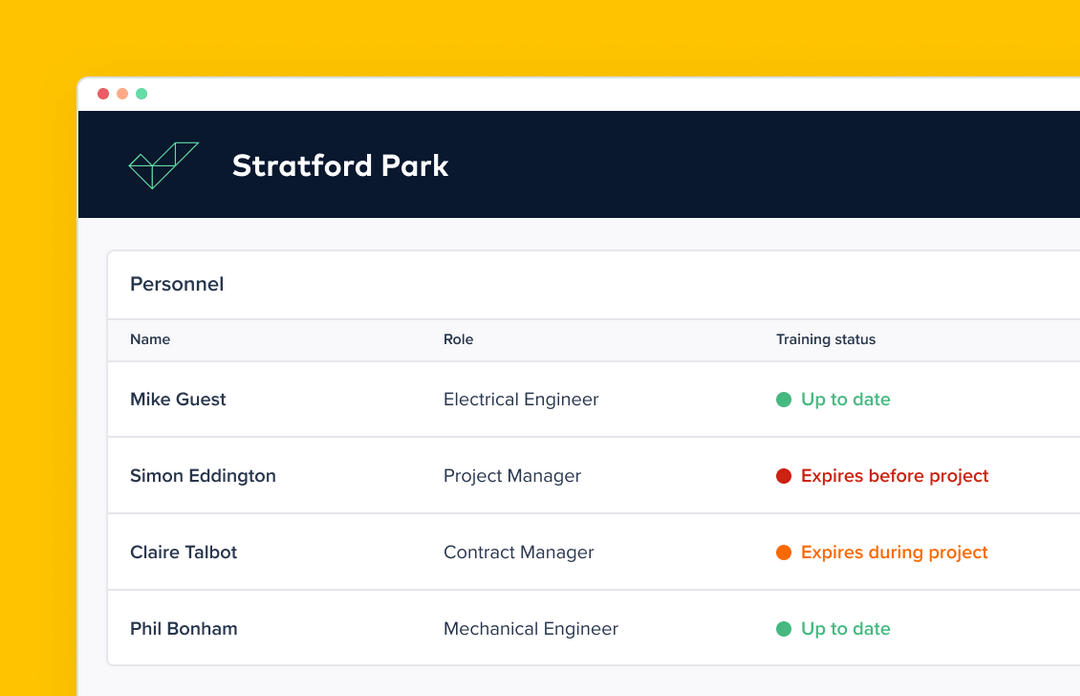
Task: Click the orange status dot beside Claire Talbot
Action: pos(783,552)
